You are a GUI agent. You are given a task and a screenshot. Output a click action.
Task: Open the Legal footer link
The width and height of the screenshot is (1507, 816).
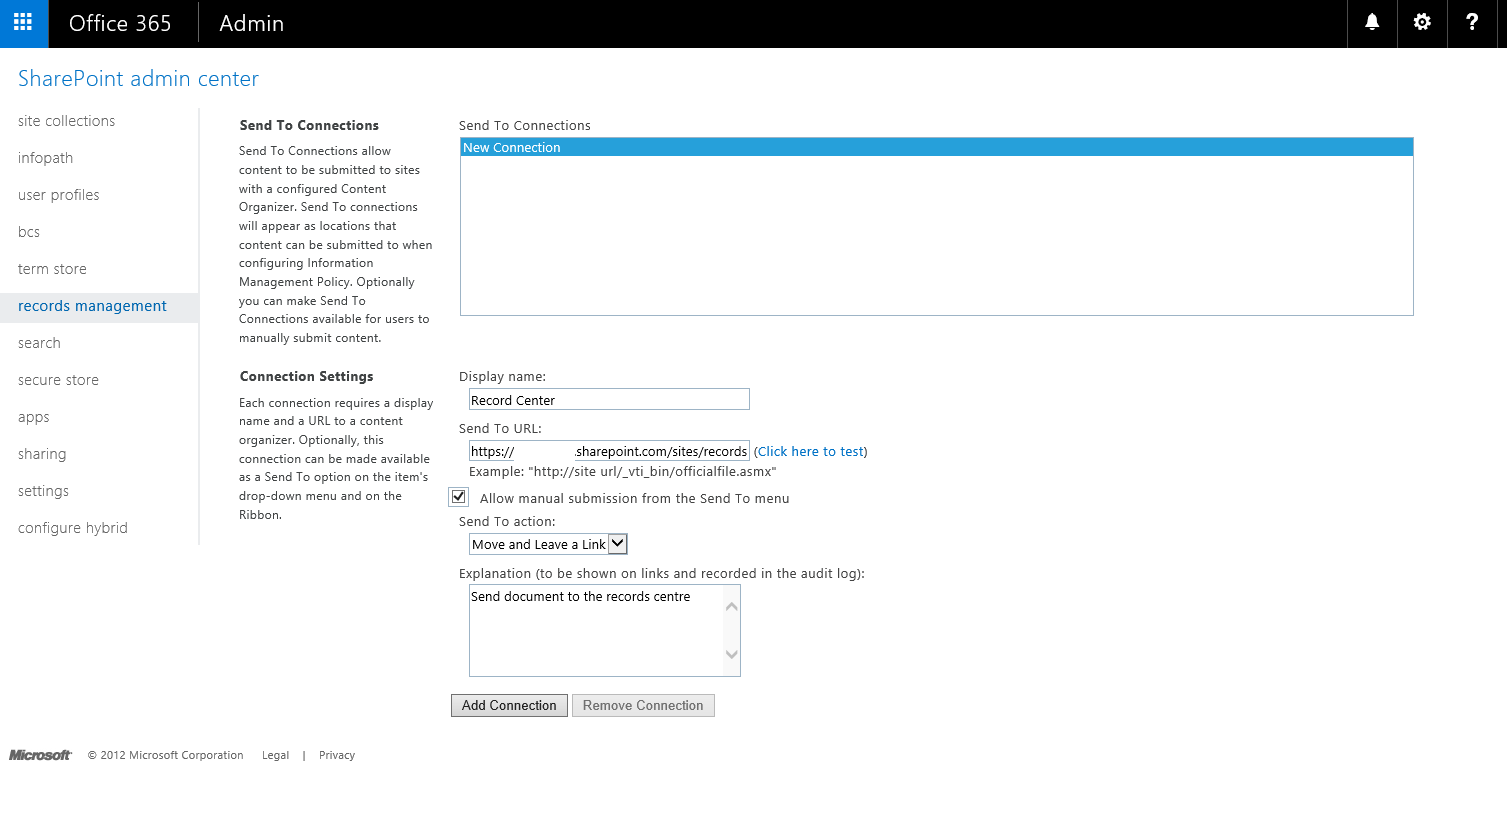(x=275, y=755)
